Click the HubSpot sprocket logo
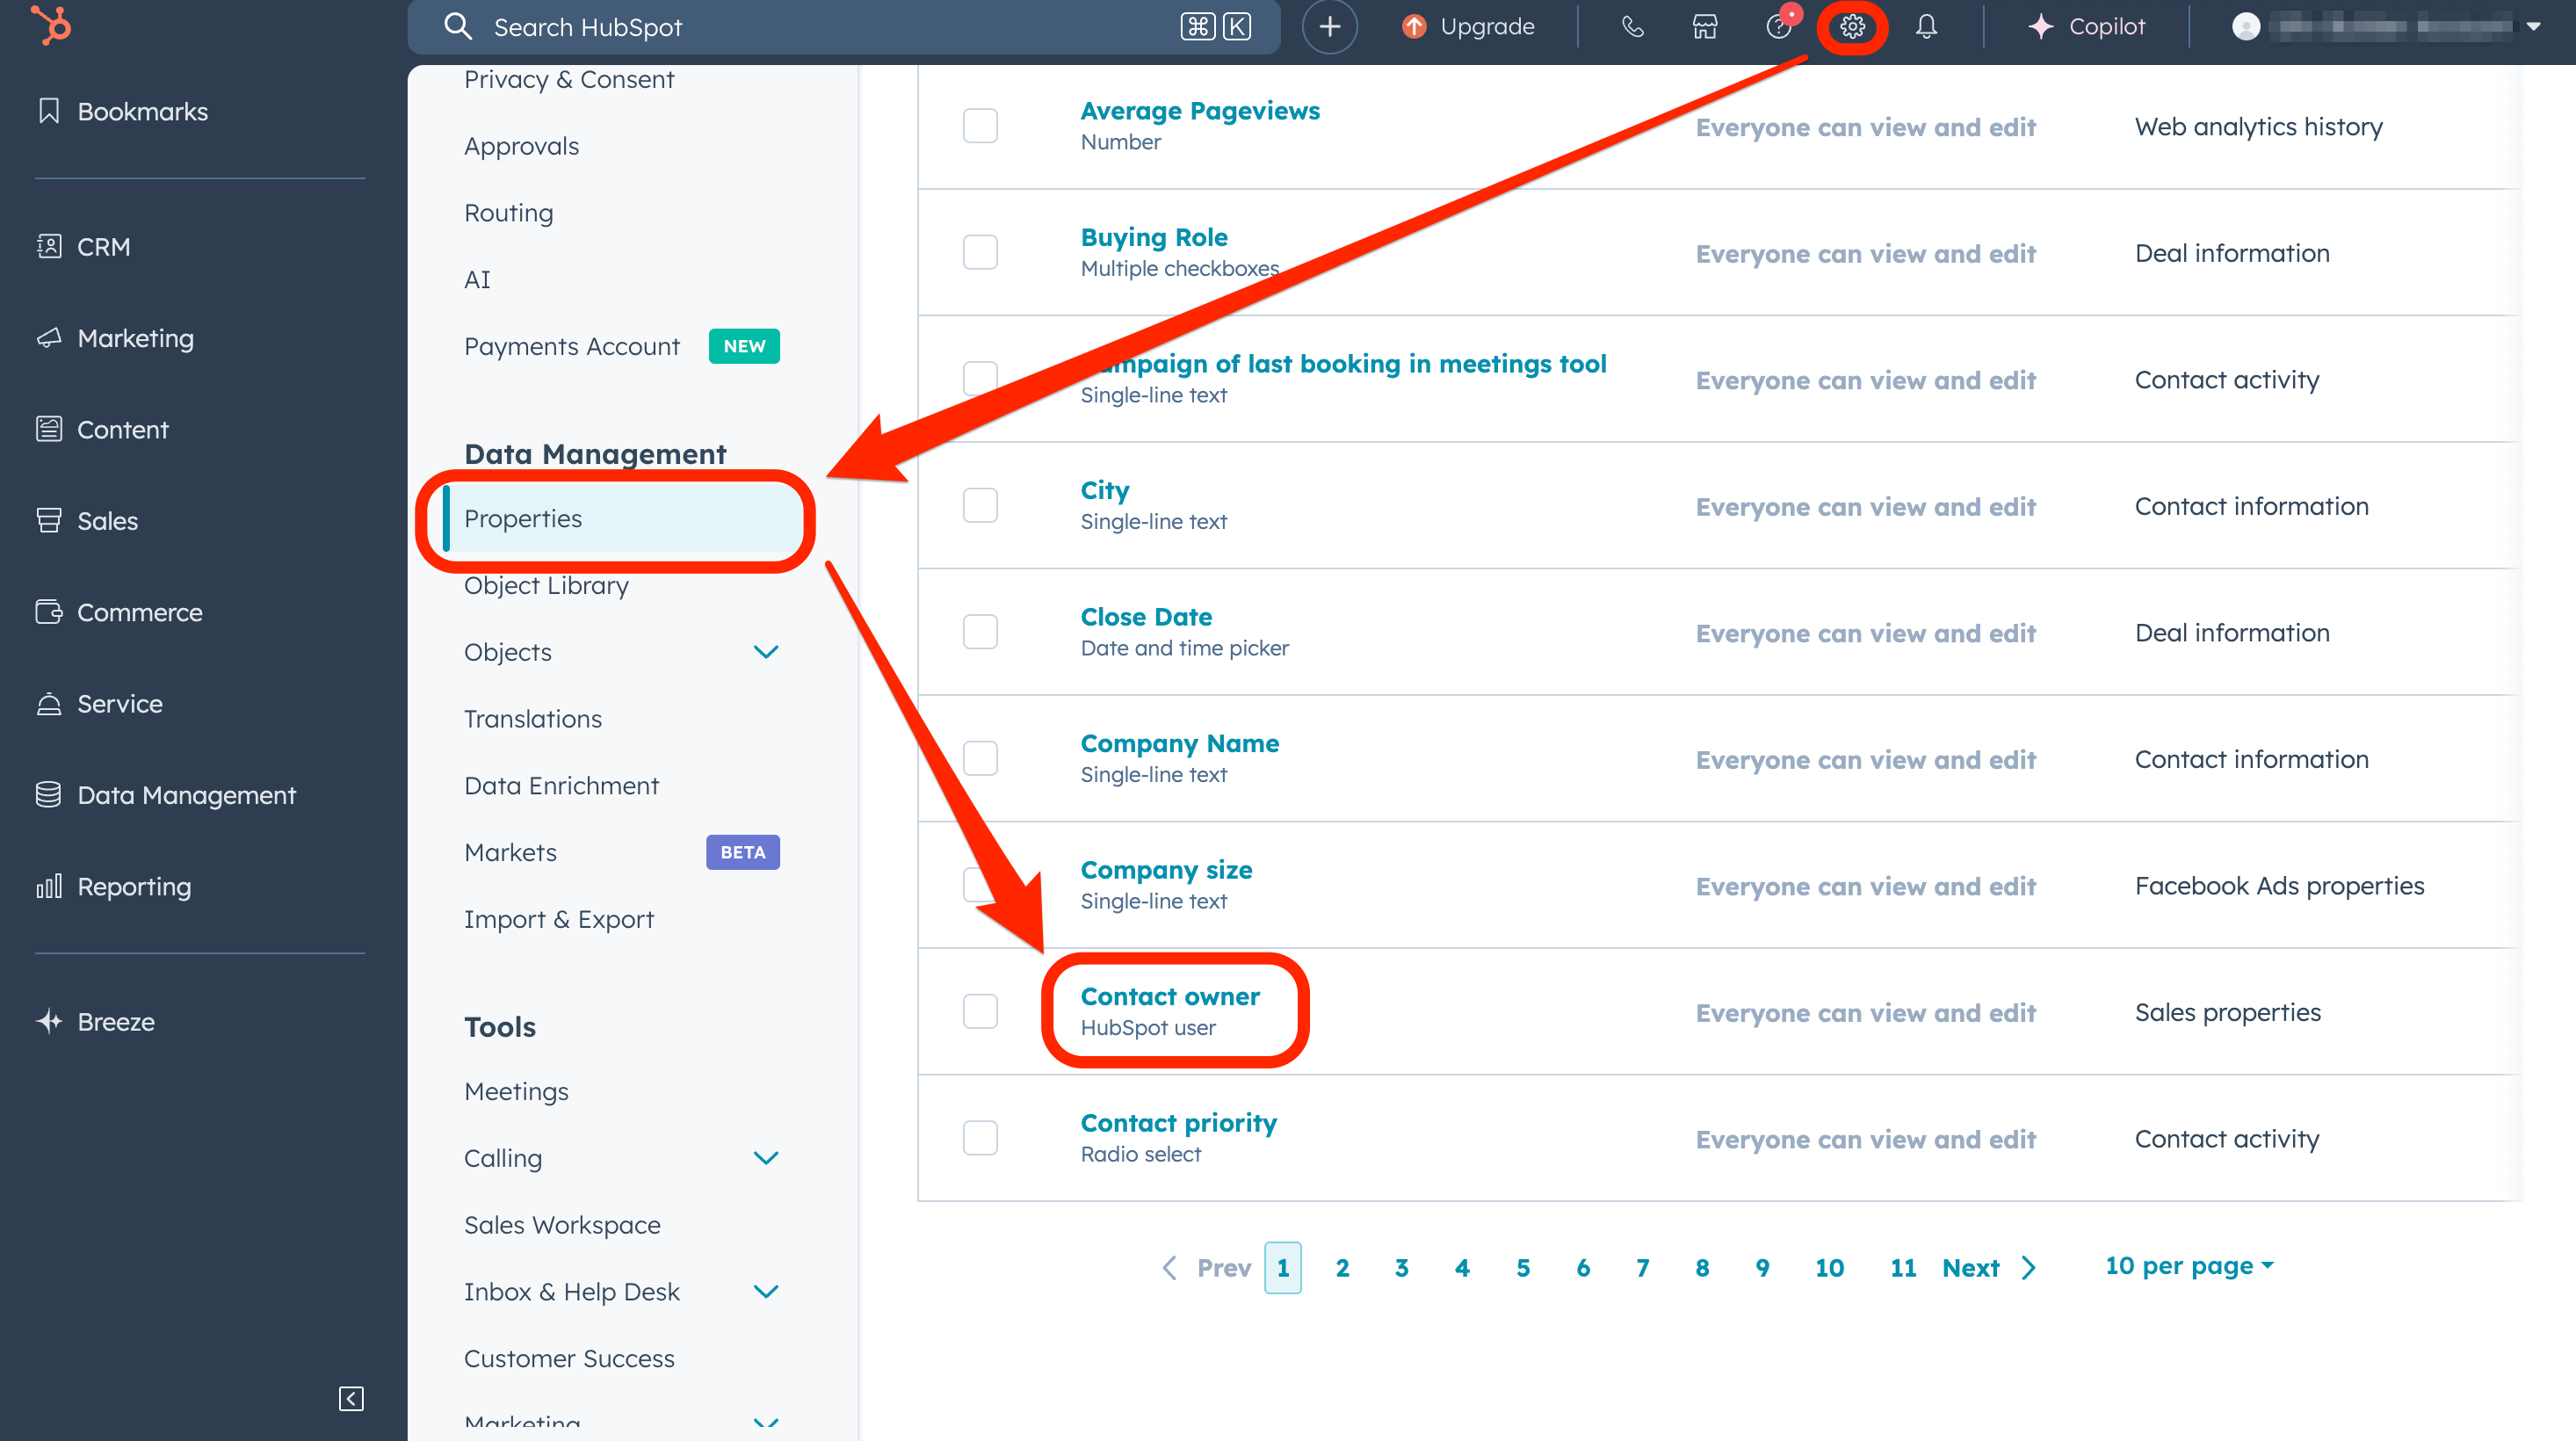Viewport: 2576px width, 1441px height. click(x=52, y=25)
